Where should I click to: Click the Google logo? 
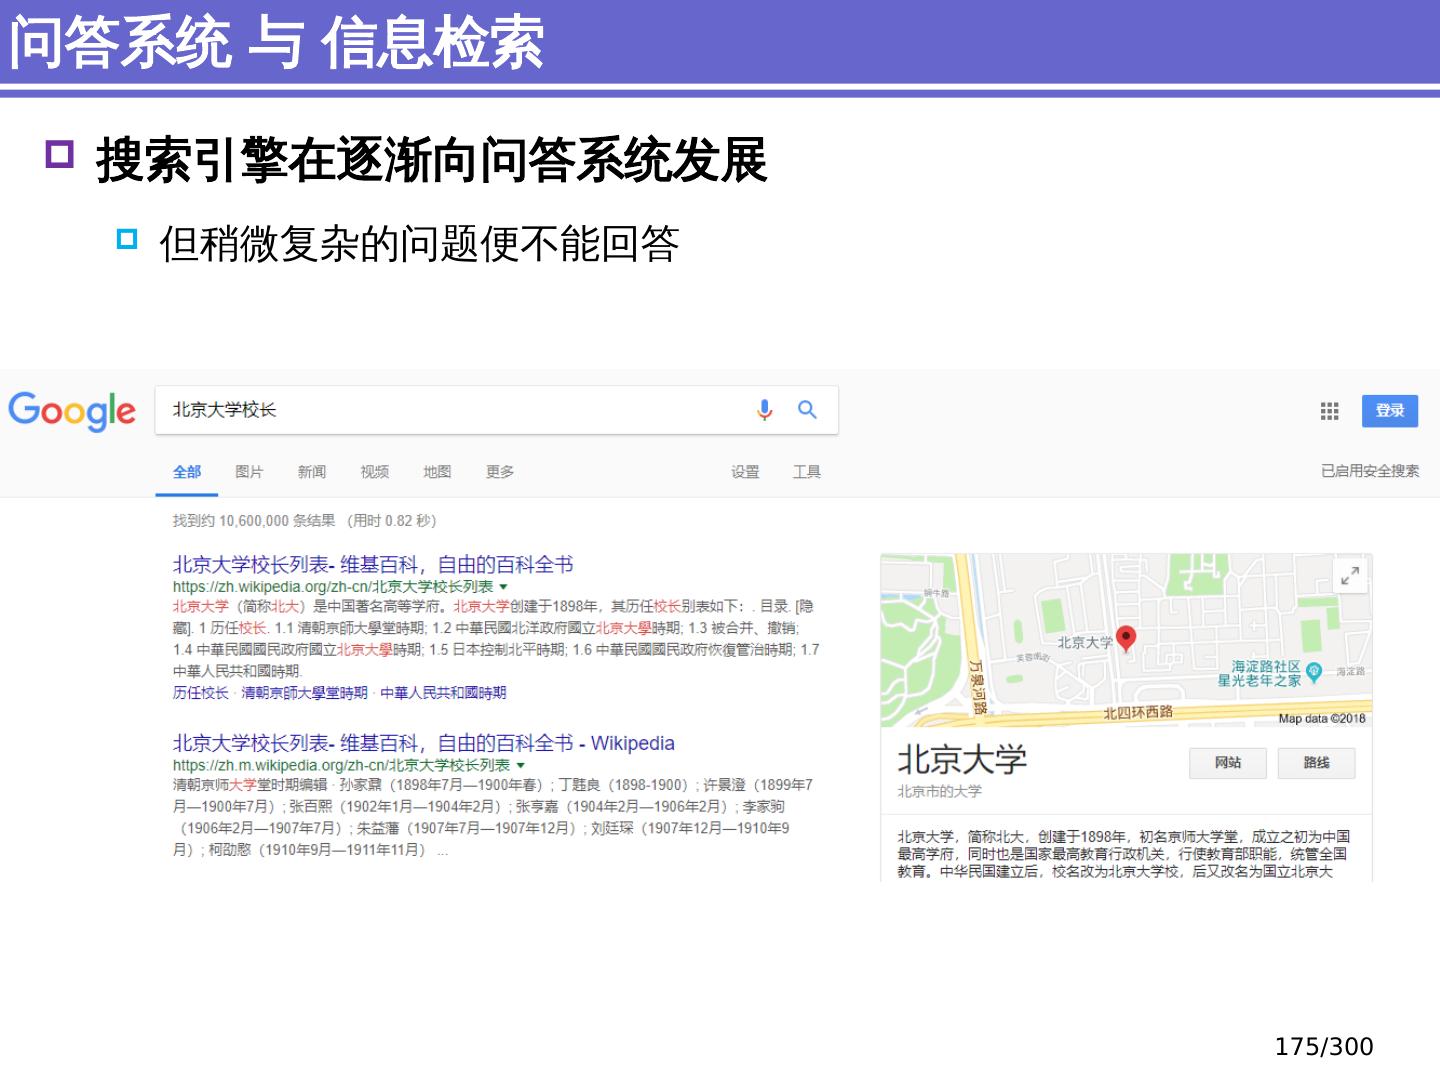pos(72,411)
